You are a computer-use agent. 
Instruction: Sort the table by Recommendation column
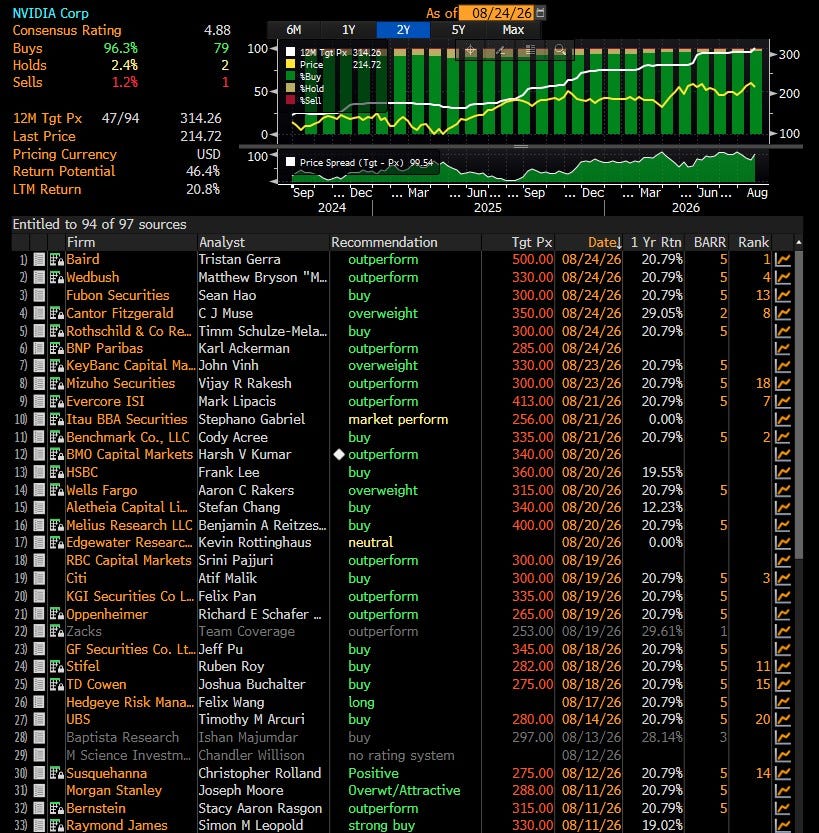(384, 242)
